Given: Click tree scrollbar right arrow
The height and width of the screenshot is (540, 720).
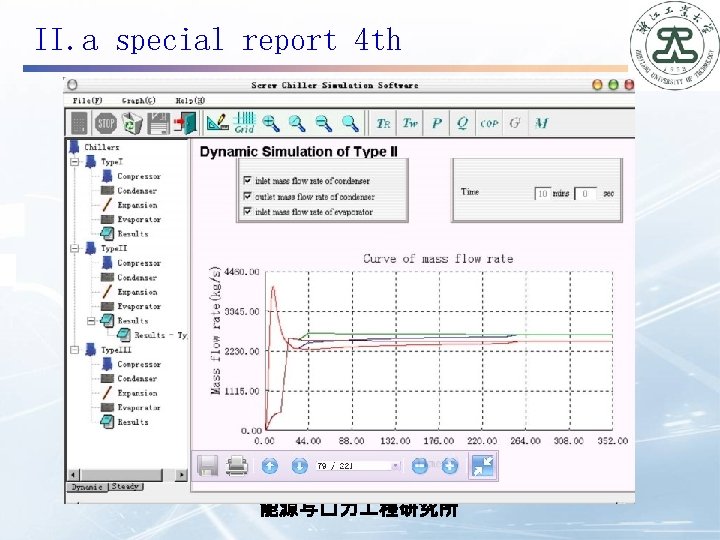Looking at the screenshot, I should tap(182, 474).
